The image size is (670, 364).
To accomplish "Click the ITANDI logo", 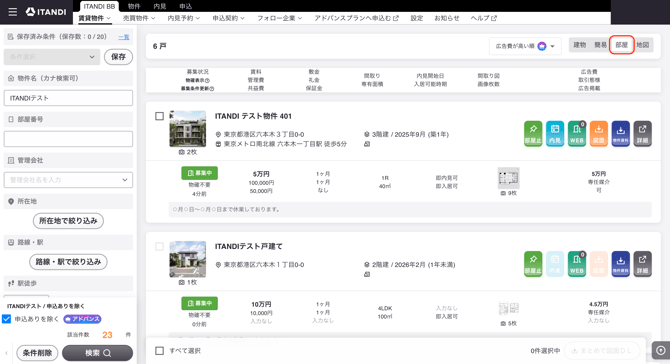I will click(46, 12).
